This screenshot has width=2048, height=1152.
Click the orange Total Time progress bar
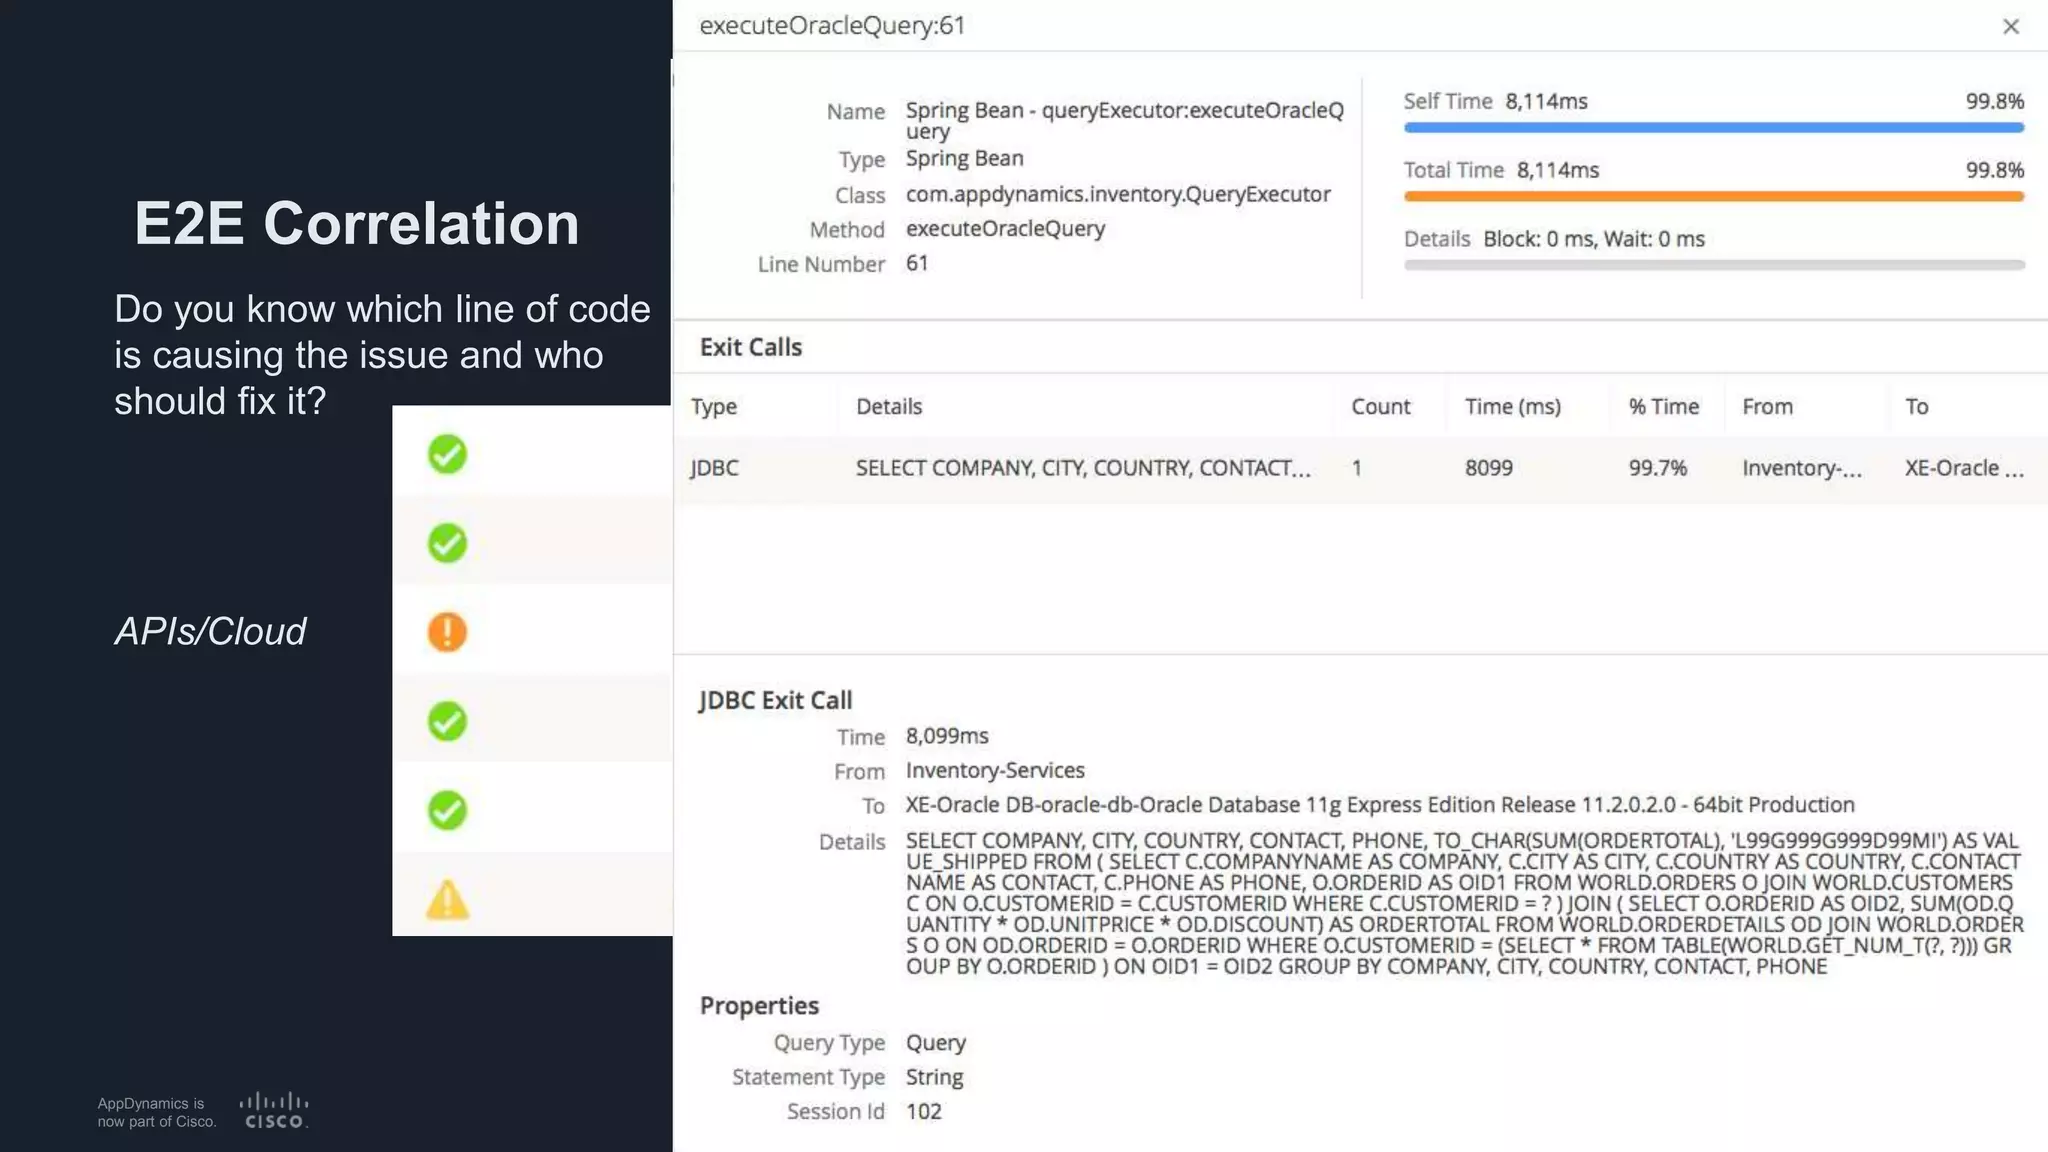[x=1714, y=197]
